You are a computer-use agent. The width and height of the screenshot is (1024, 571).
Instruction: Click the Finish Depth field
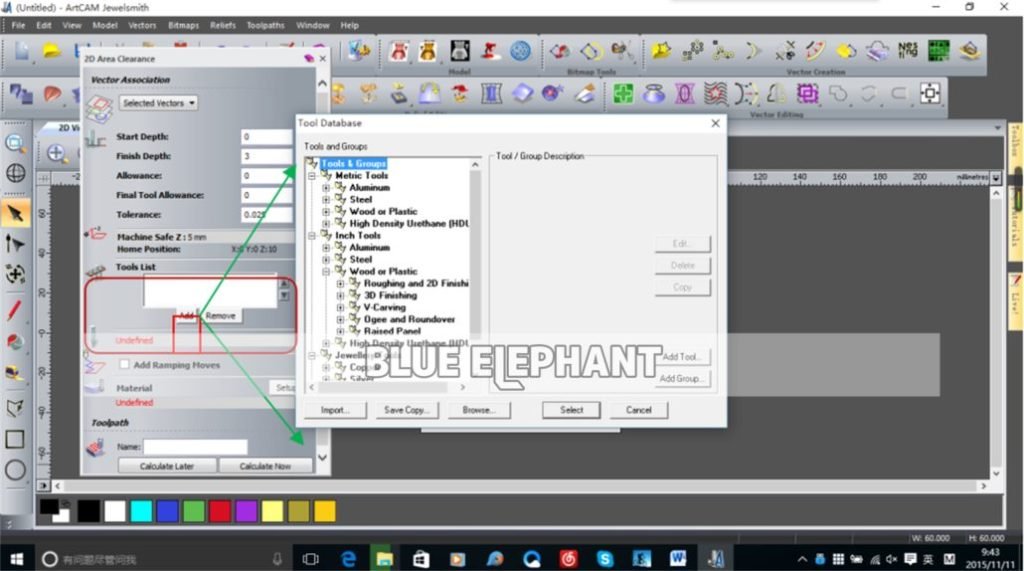[267, 156]
